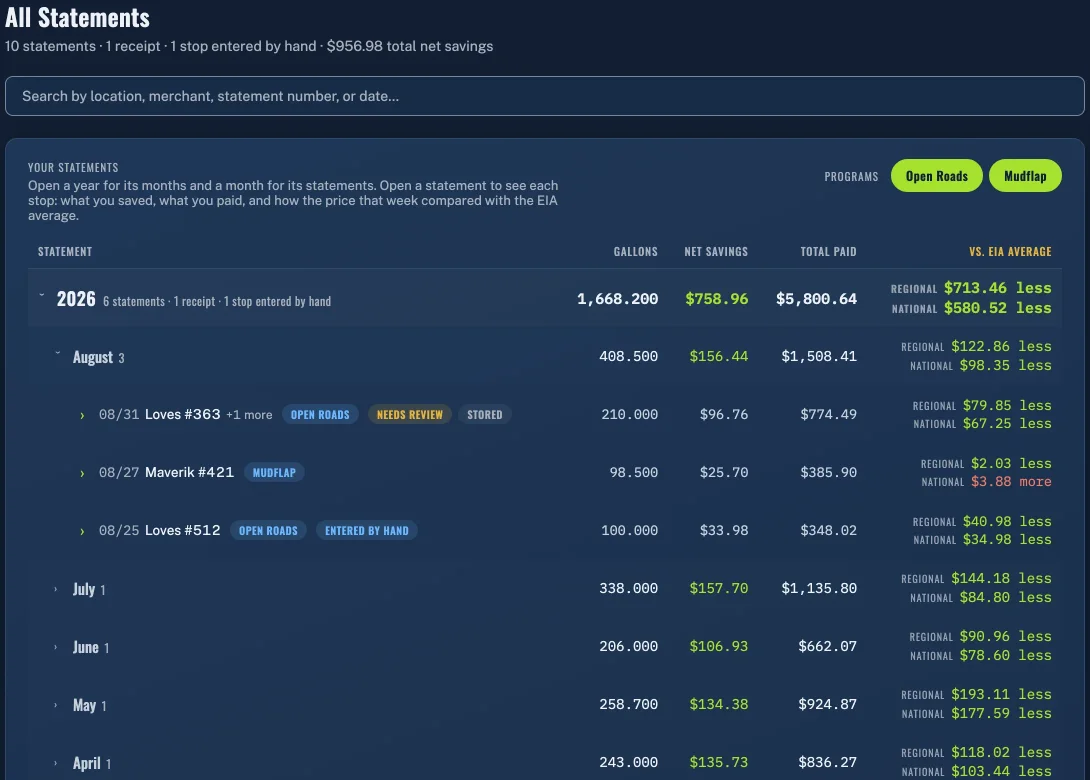Expand the May month chevron

click(x=56, y=705)
